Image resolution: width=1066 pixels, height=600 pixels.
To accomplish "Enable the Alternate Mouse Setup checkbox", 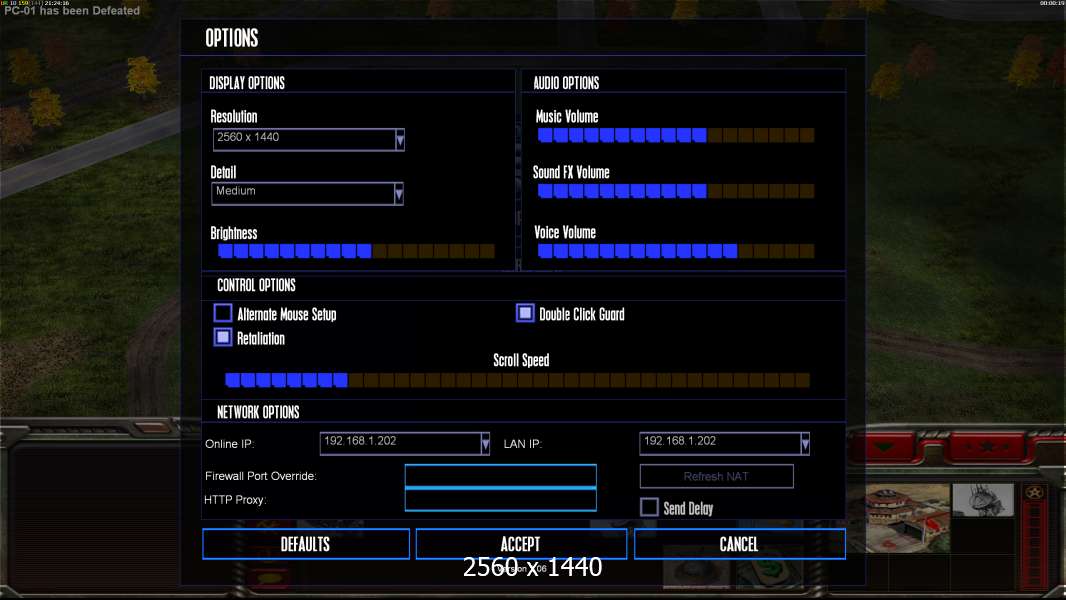I will click(x=223, y=313).
